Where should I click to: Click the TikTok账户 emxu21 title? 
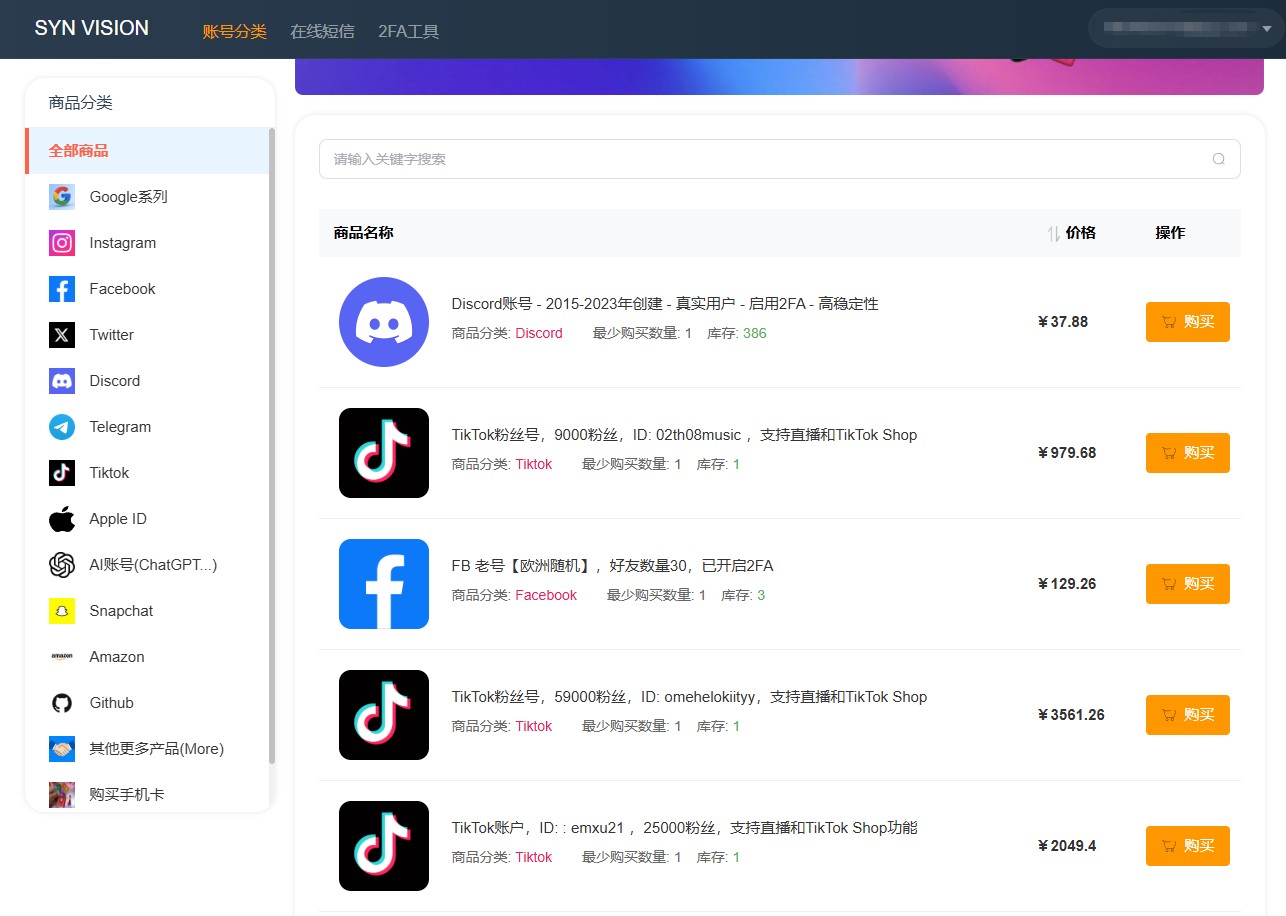pos(685,828)
